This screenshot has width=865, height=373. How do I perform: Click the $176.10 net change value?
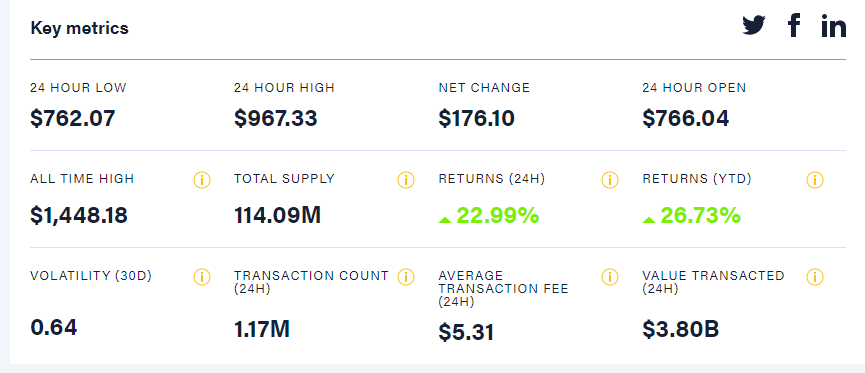(x=477, y=119)
